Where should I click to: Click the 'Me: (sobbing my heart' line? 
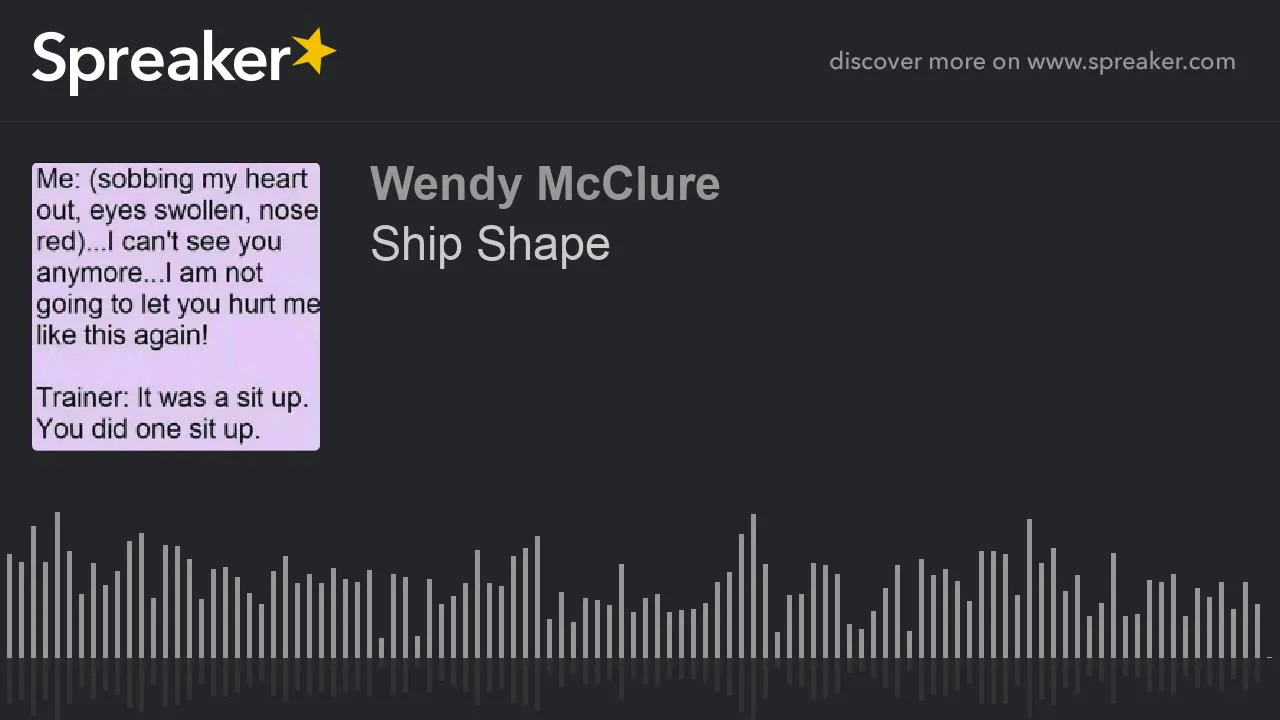pyautogui.click(x=172, y=179)
